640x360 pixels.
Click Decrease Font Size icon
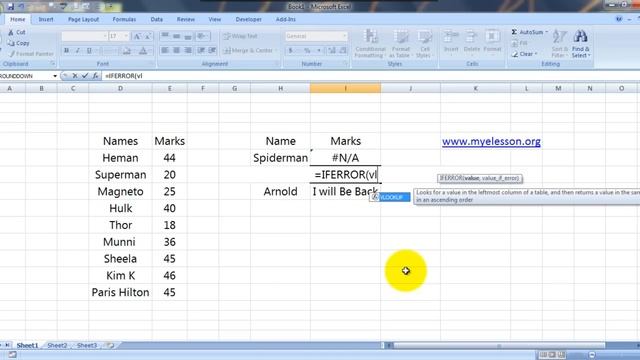[x=148, y=36]
